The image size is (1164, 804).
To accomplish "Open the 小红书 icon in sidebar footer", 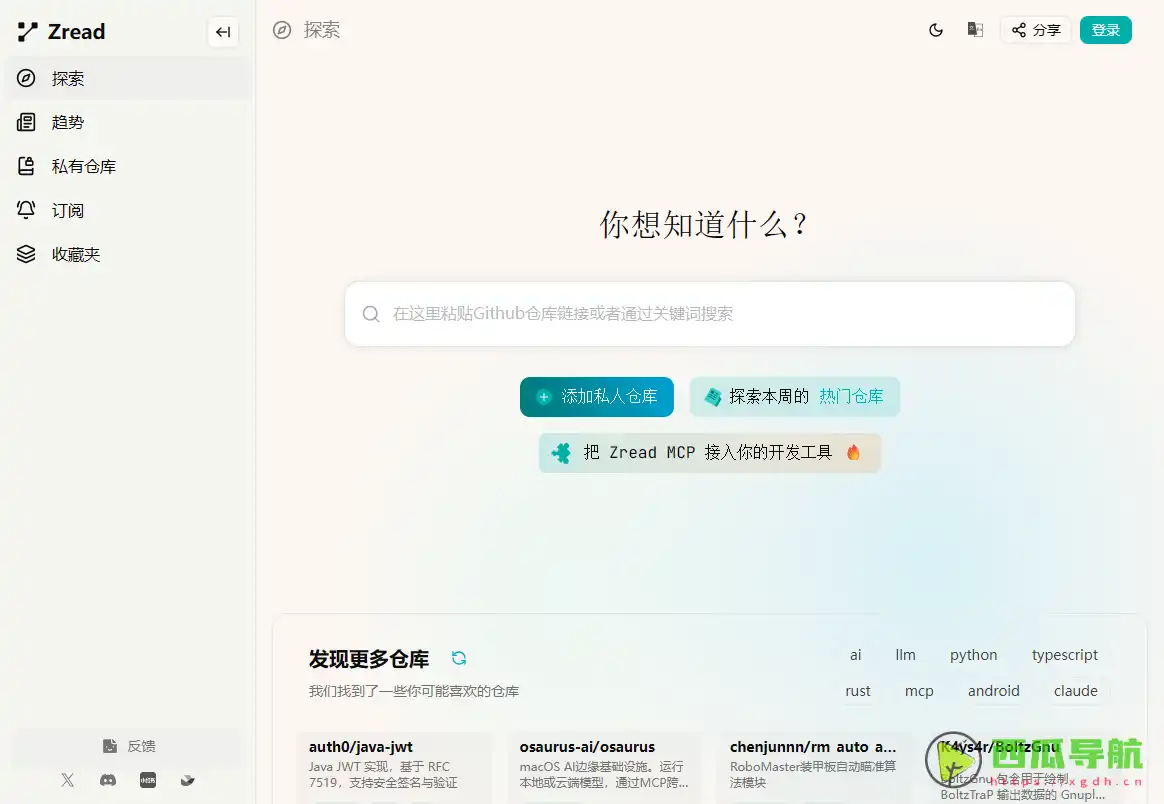I will pos(147,780).
